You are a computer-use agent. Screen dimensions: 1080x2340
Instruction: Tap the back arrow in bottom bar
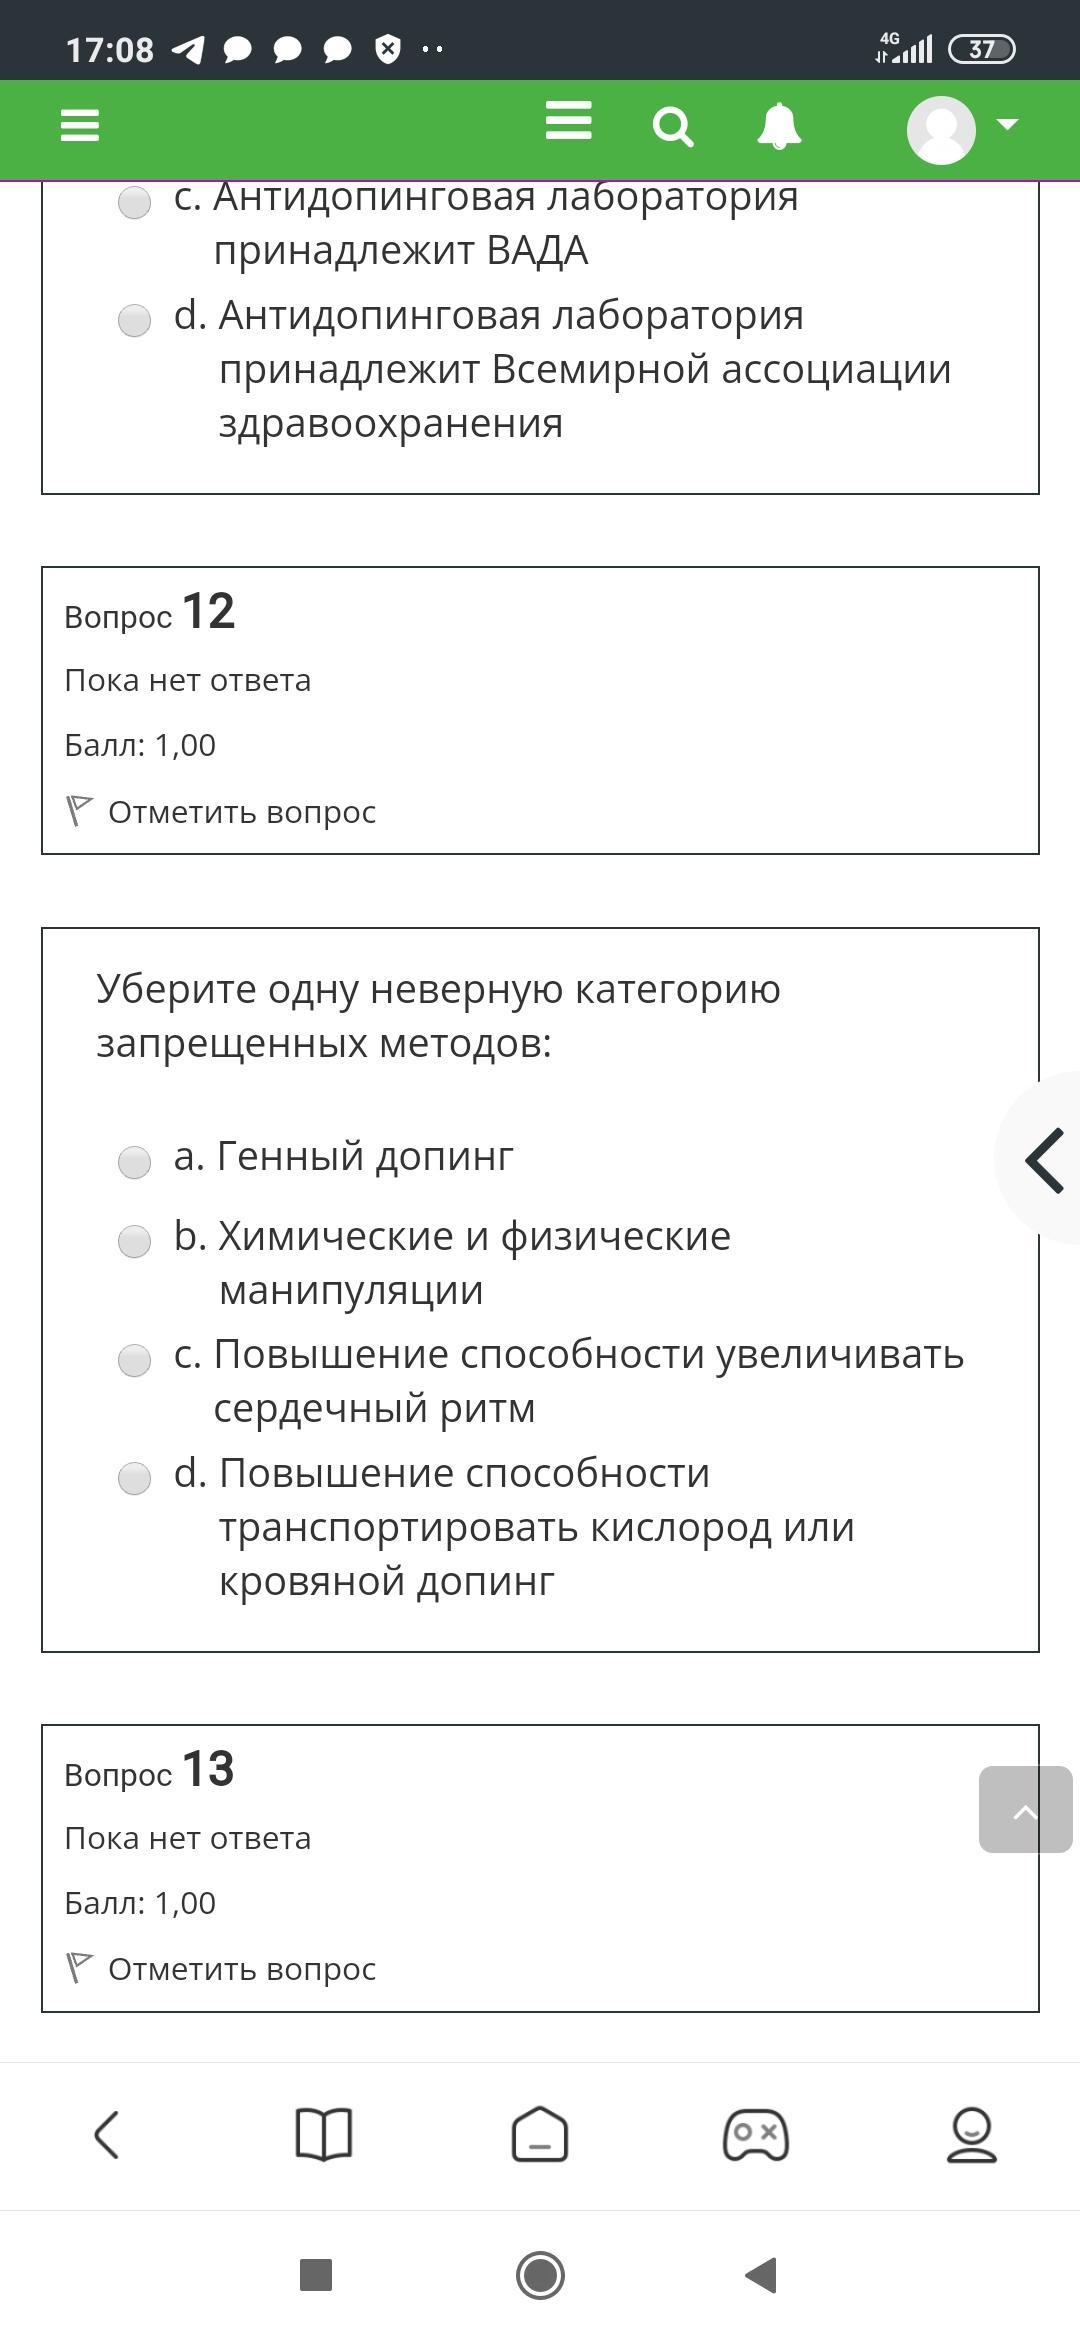(x=107, y=2135)
